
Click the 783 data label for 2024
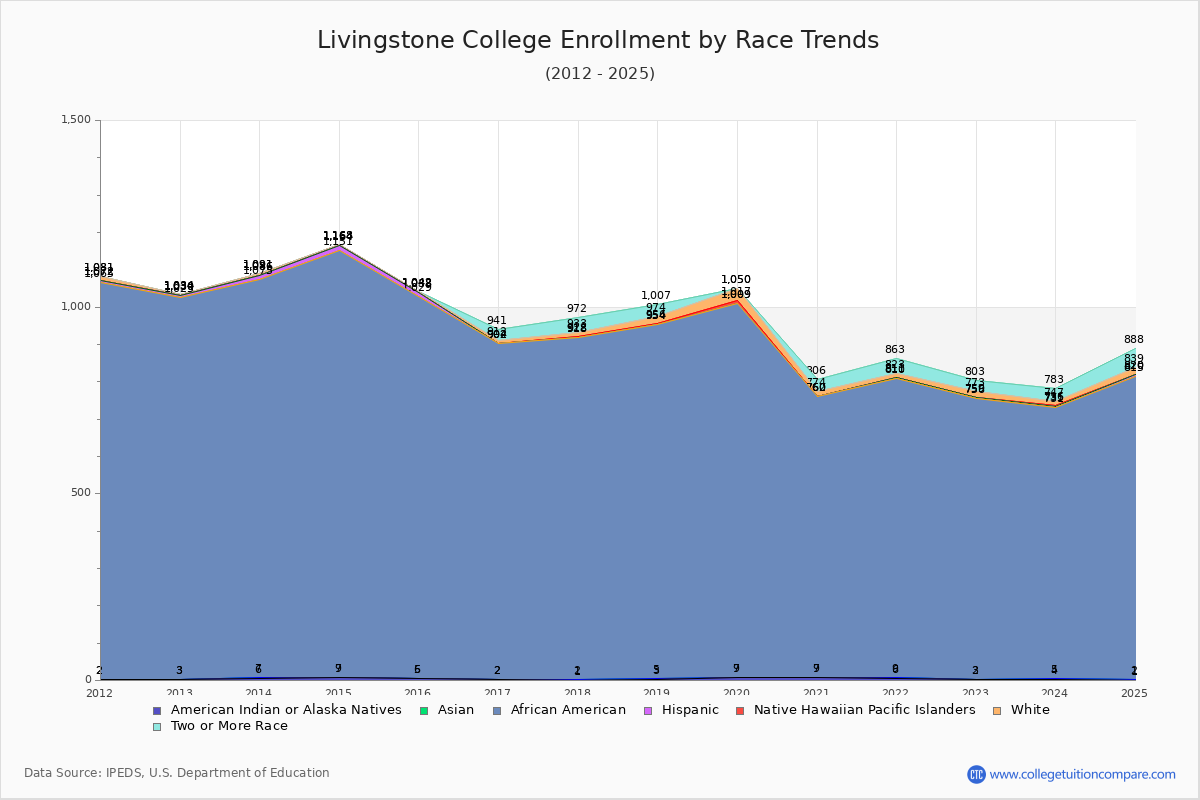click(1054, 380)
